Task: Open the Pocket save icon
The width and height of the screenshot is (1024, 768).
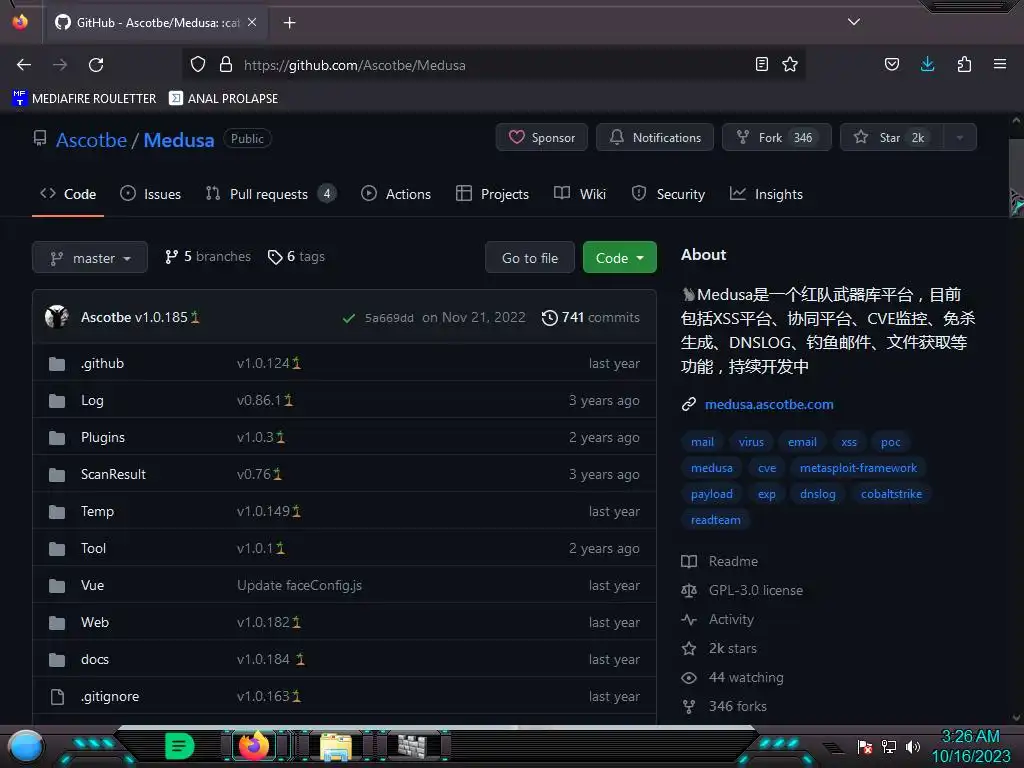Action: (x=891, y=64)
